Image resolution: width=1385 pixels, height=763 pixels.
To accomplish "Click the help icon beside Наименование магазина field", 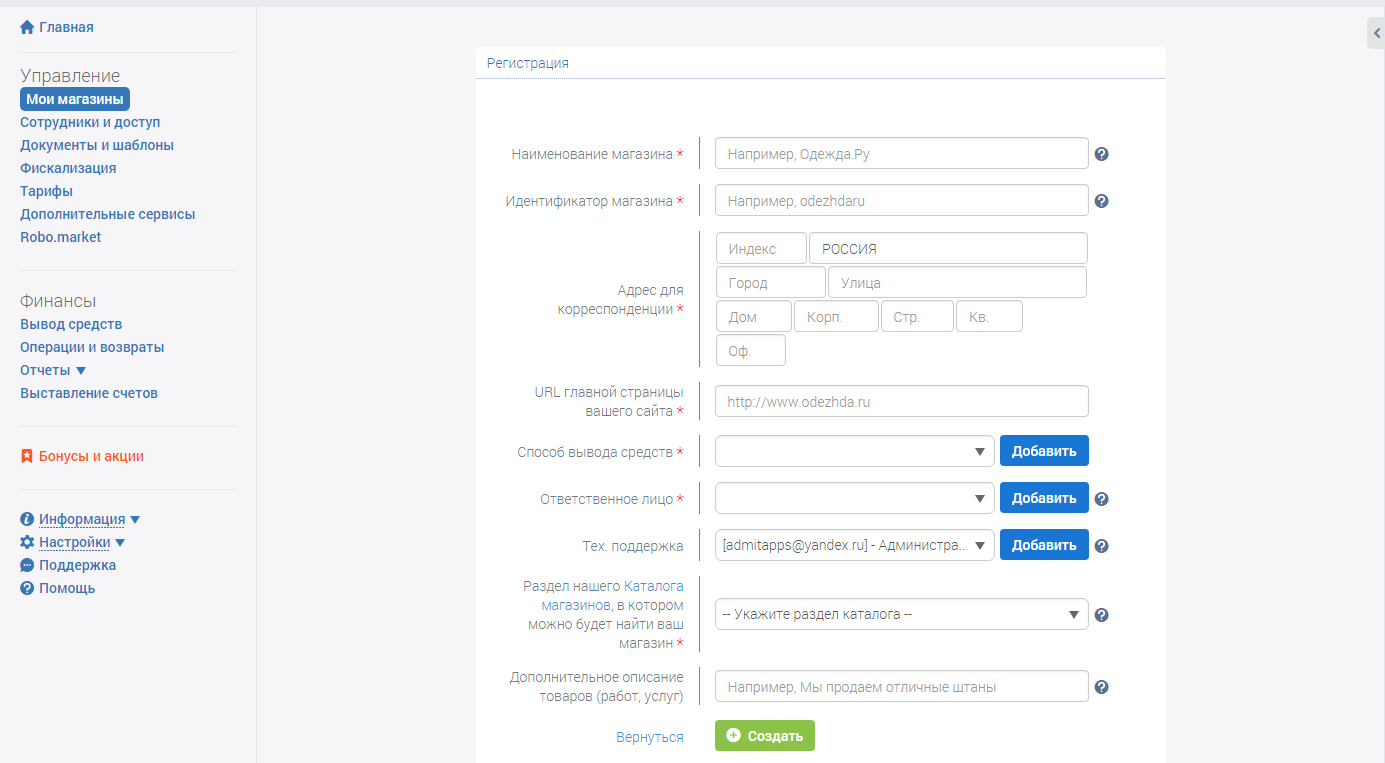I will 1101,154.
